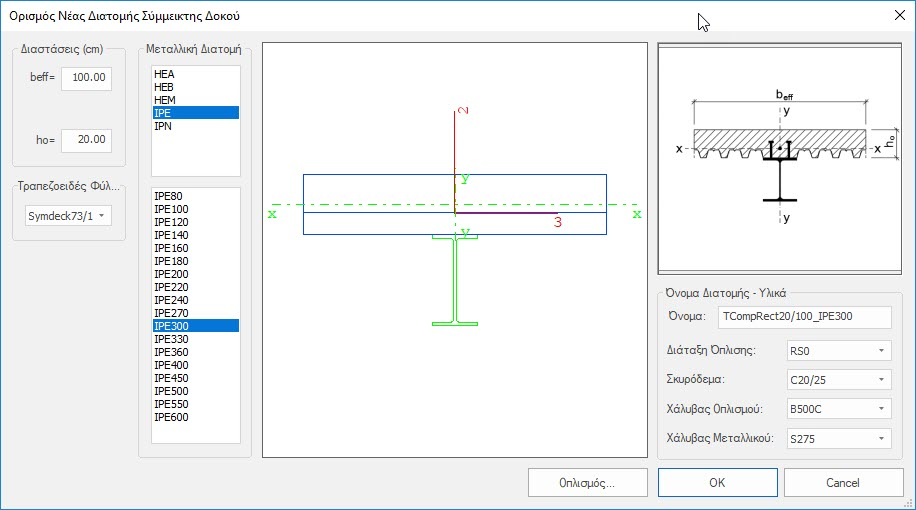The image size is (916, 510).
Task: Click the ho dimension input field
Action: (x=86, y=140)
